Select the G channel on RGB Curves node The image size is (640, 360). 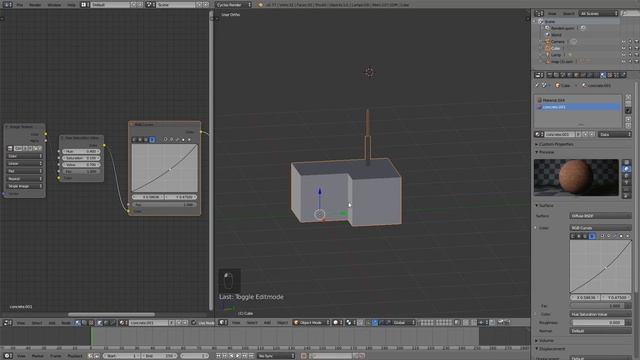pos(146,140)
